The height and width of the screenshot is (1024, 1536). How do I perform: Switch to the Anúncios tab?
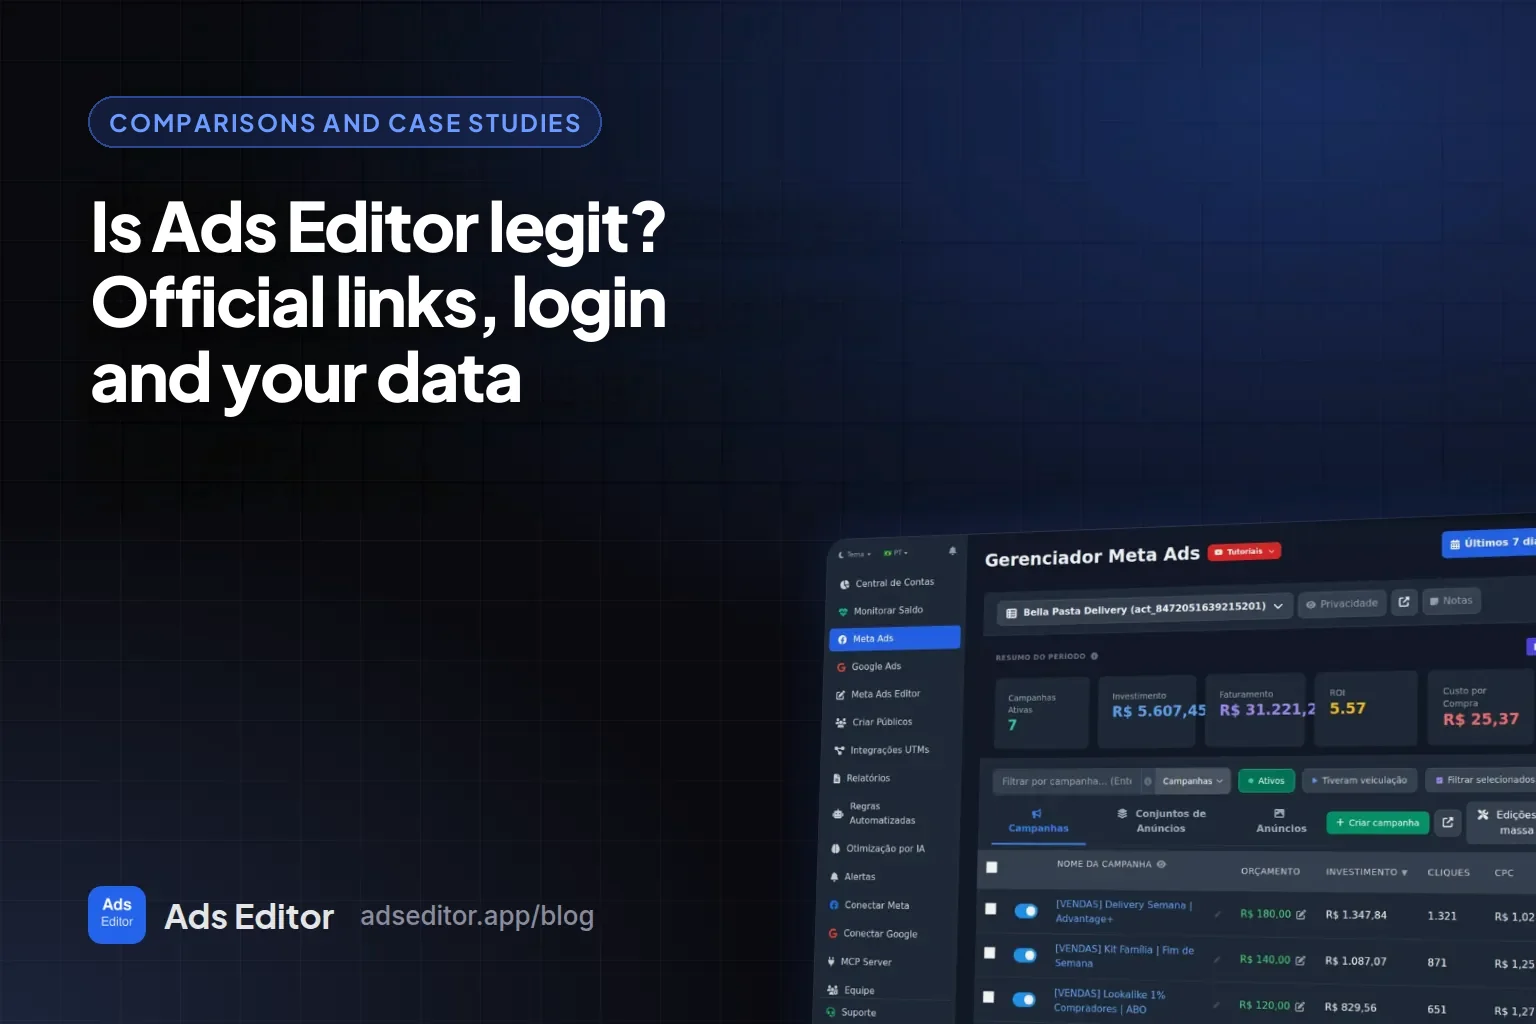tap(1281, 821)
